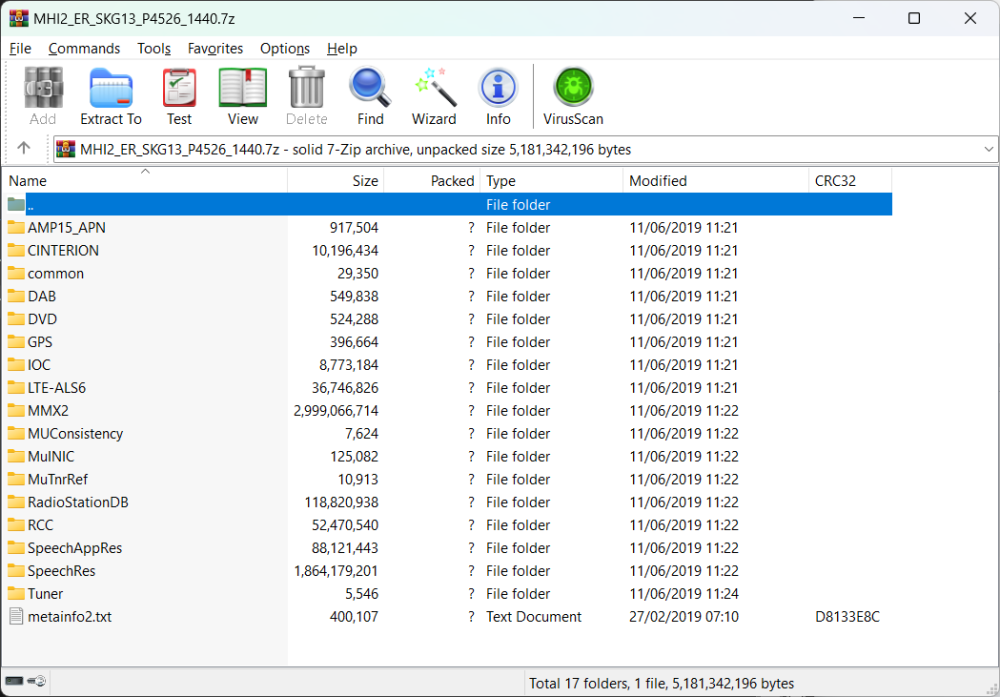
Task: Select the GPS folder name
Action: point(40,342)
